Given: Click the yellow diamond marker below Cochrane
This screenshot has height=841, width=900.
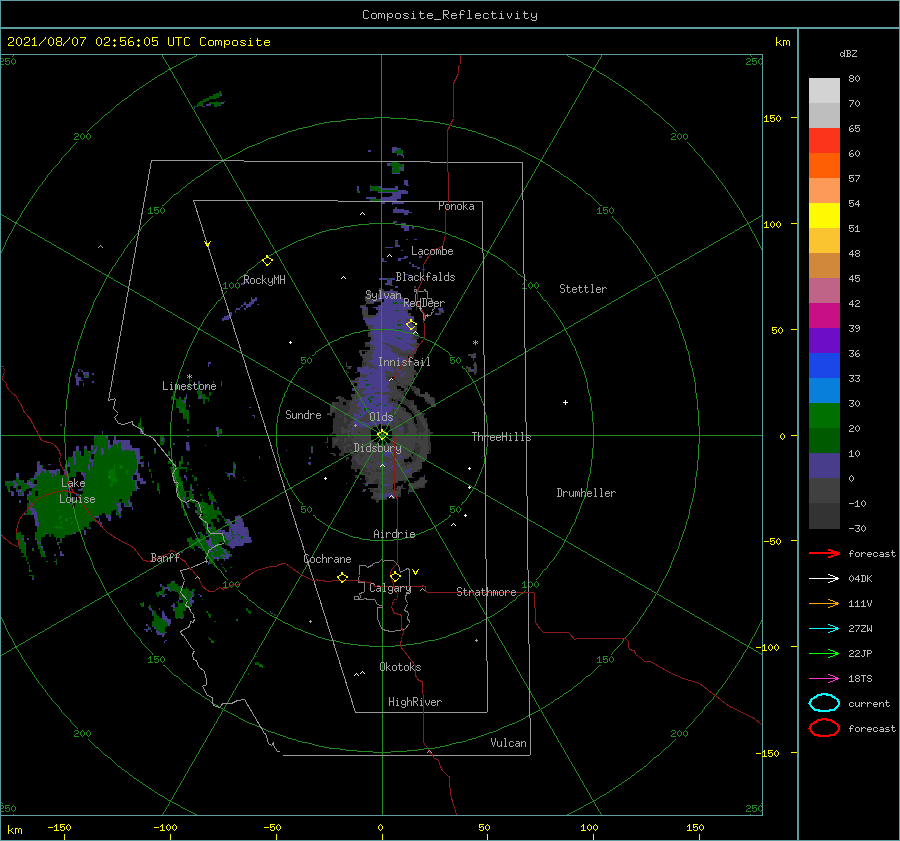Looking at the screenshot, I should (x=342, y=577).
